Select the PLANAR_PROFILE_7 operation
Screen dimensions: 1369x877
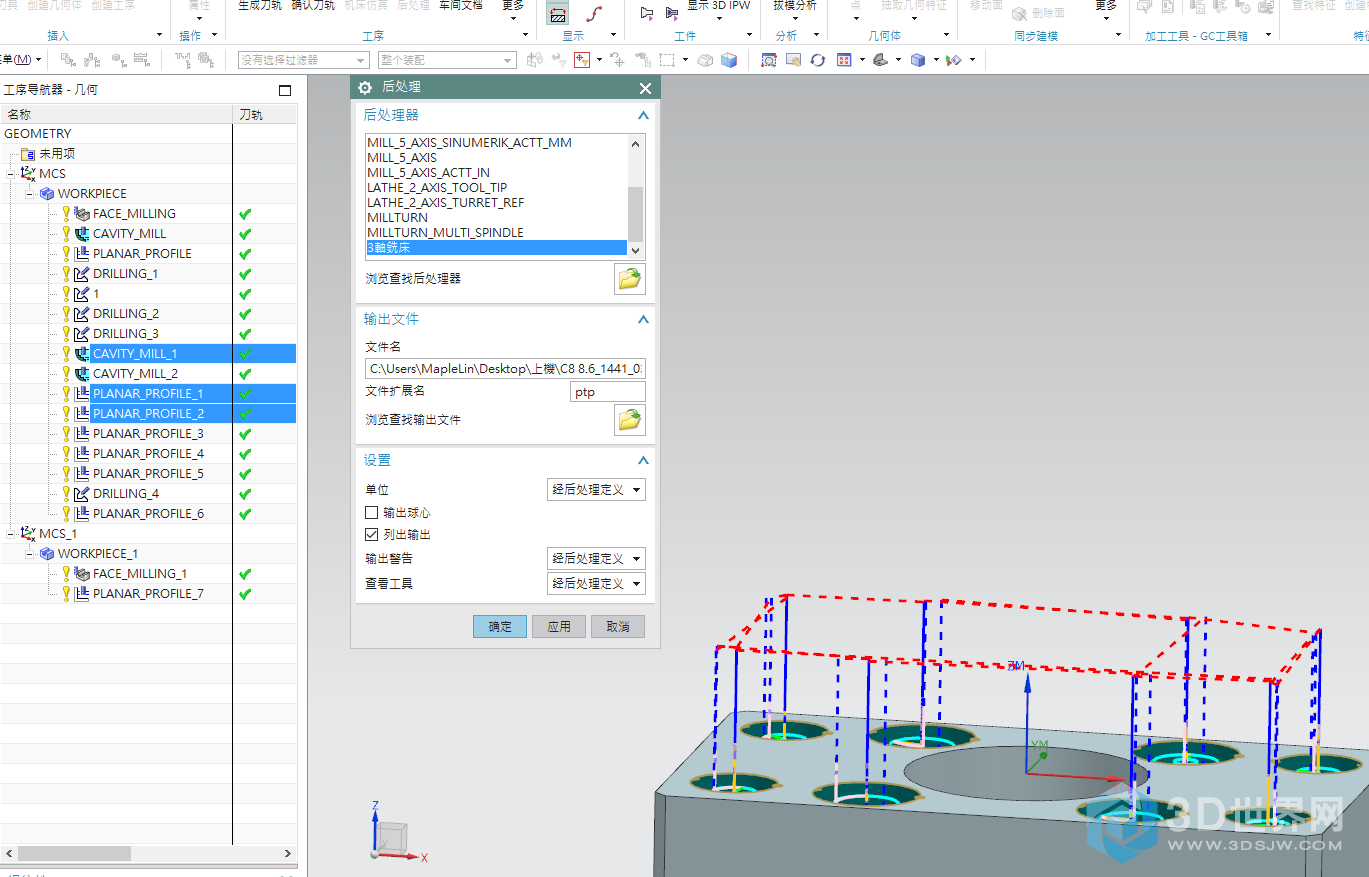pos(148,594)
